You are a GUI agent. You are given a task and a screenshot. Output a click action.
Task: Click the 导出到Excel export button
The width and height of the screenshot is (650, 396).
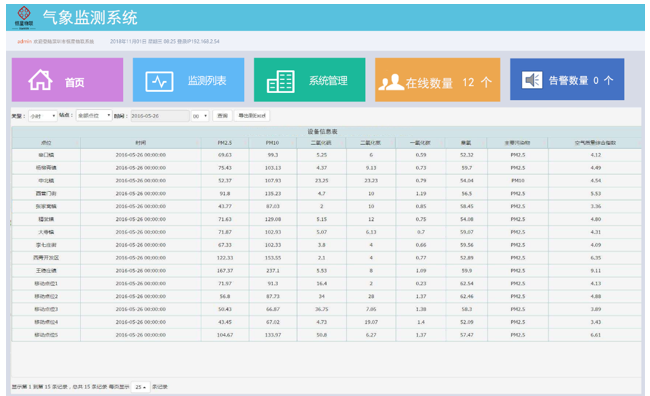252,116
